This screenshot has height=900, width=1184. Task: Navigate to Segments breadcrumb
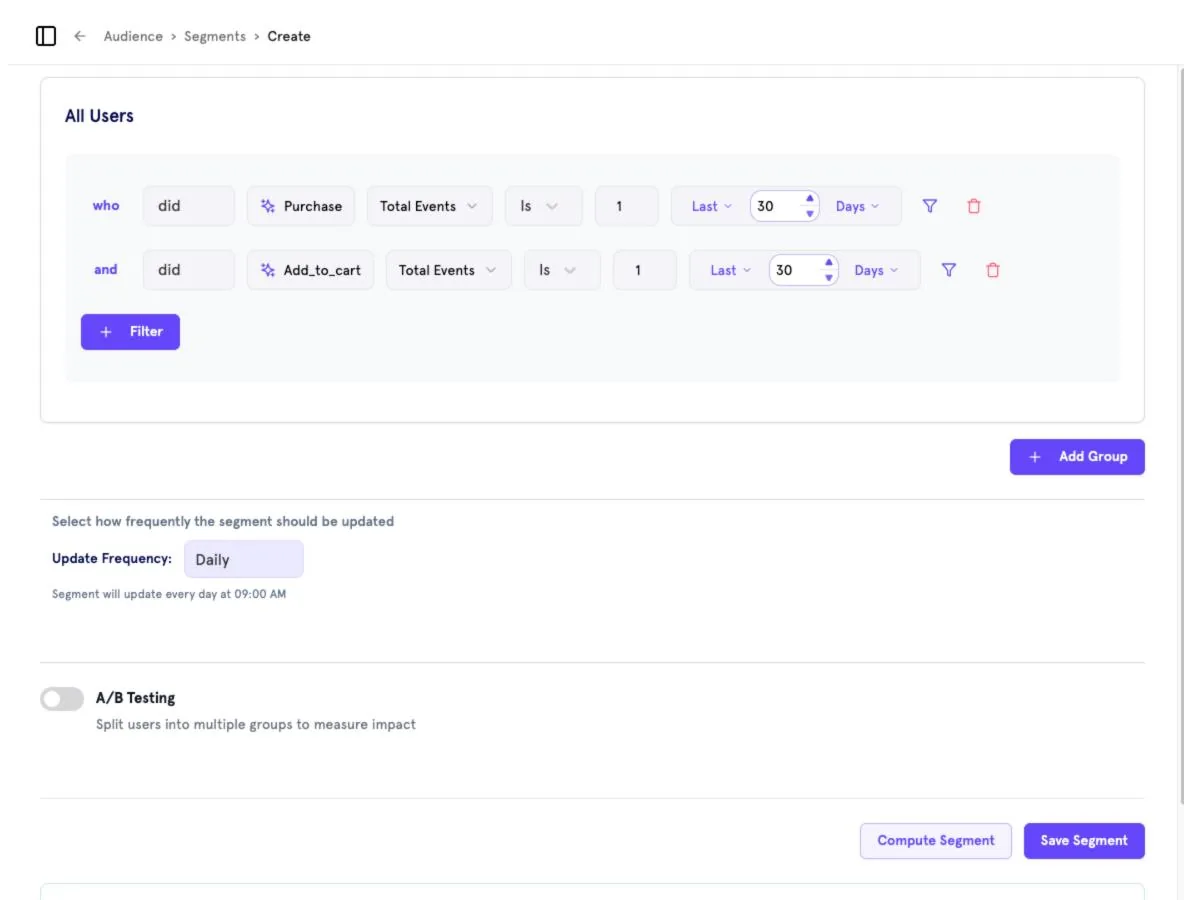(214, 36)
